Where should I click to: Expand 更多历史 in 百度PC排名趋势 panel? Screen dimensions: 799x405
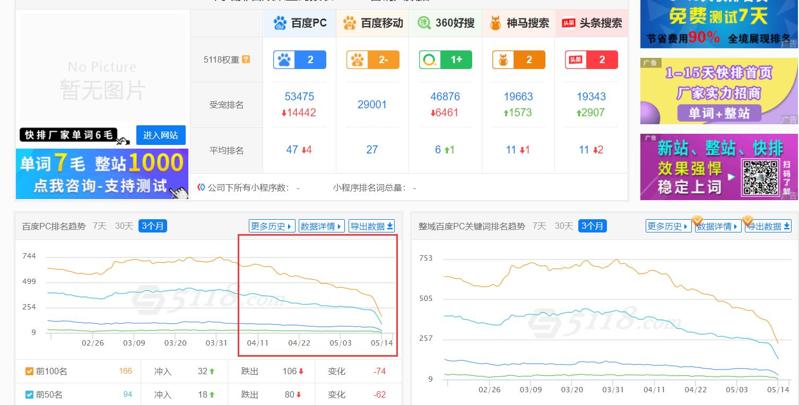point(272,226)
